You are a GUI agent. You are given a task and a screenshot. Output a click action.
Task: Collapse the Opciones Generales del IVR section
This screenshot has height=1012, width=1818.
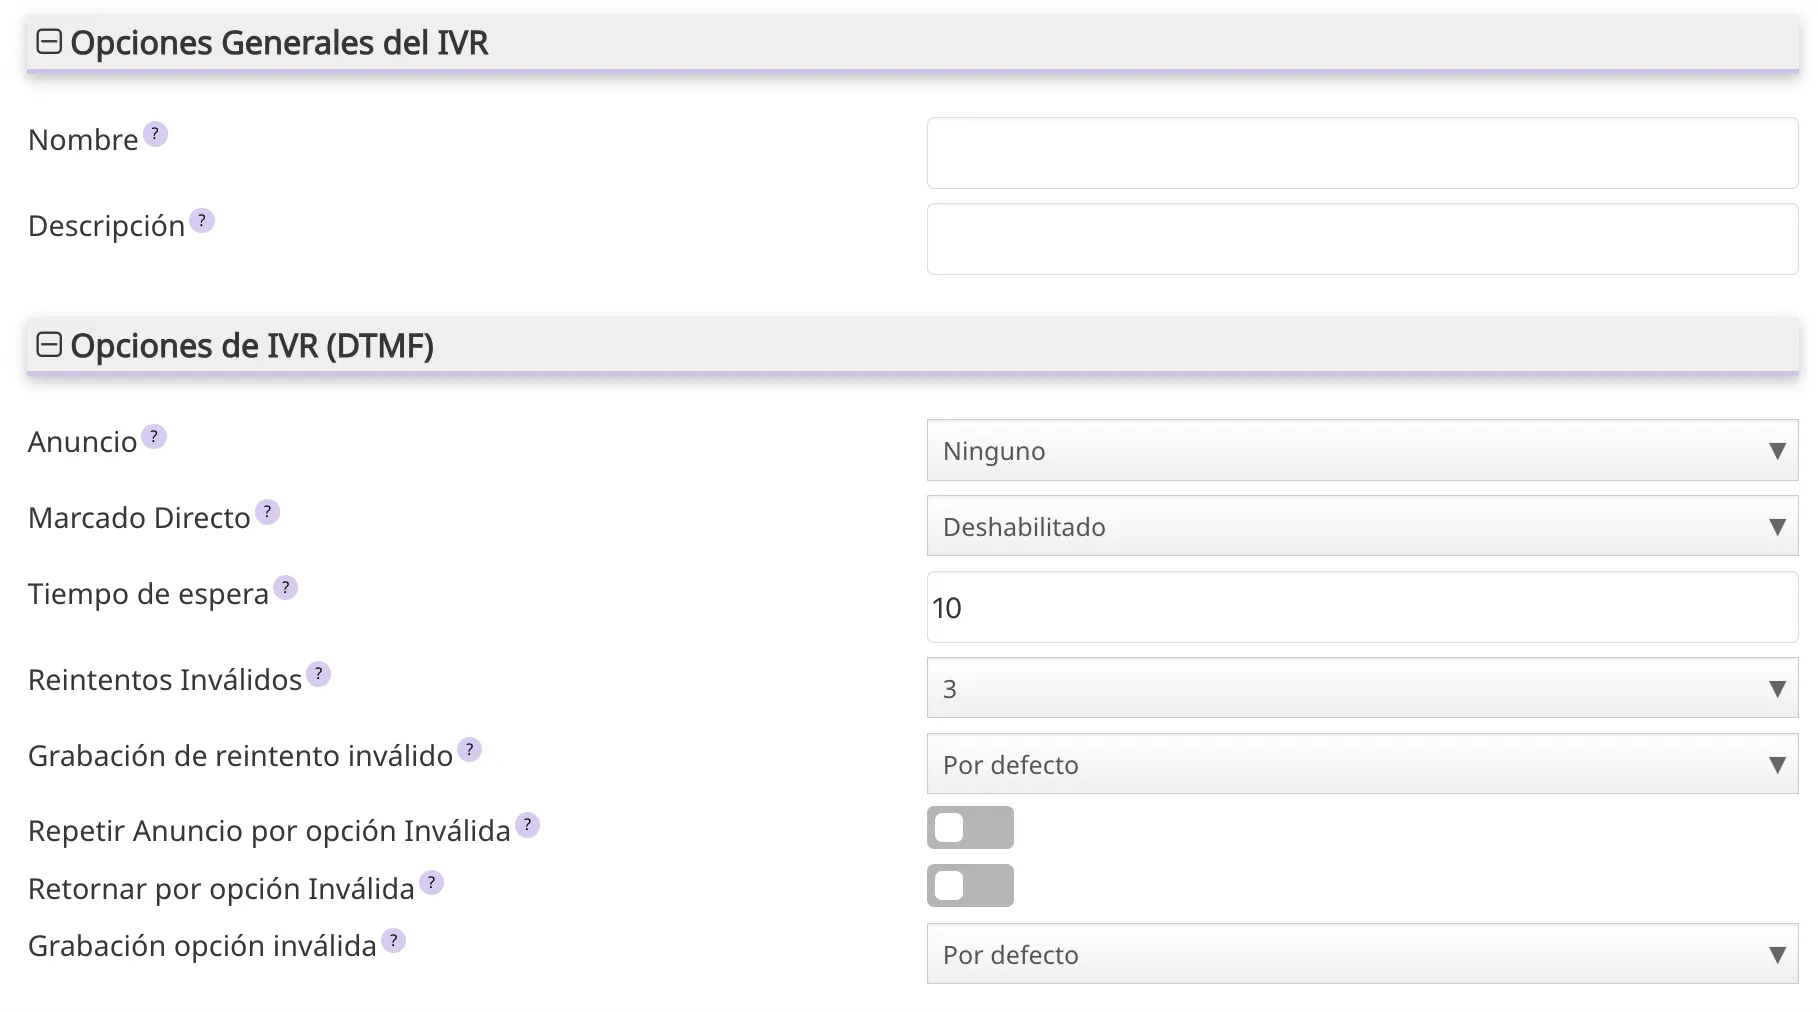pos(49,42)
